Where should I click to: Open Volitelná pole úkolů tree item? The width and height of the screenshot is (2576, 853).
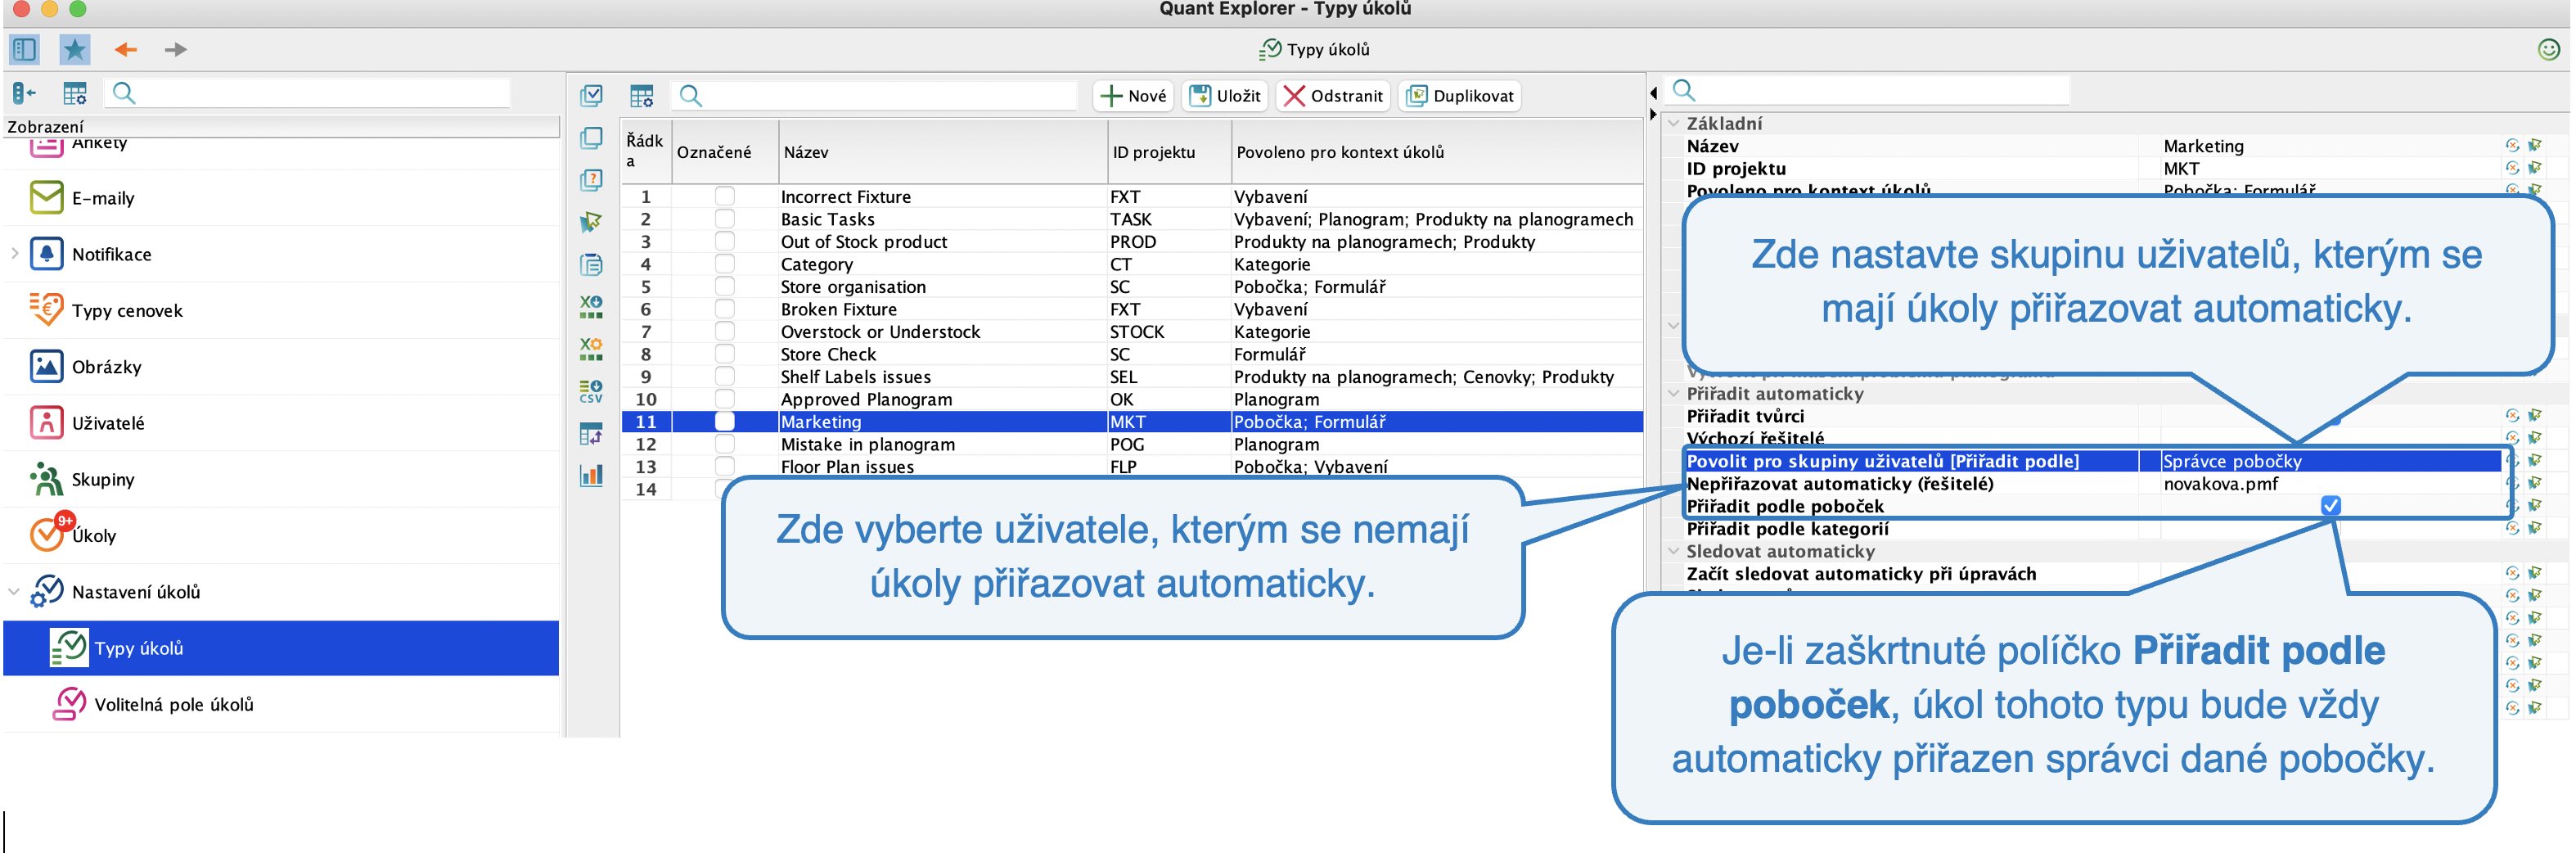tap(174, 705)
